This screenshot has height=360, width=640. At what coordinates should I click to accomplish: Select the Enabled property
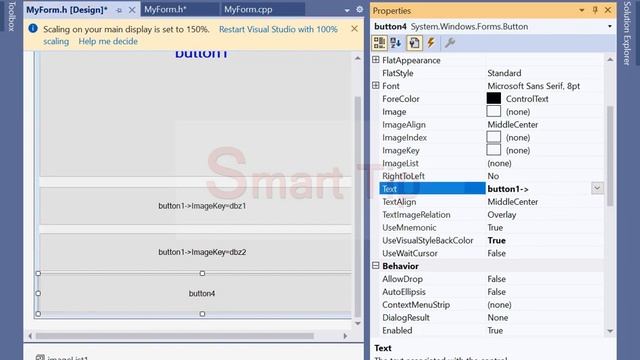[x=490, y=330]
